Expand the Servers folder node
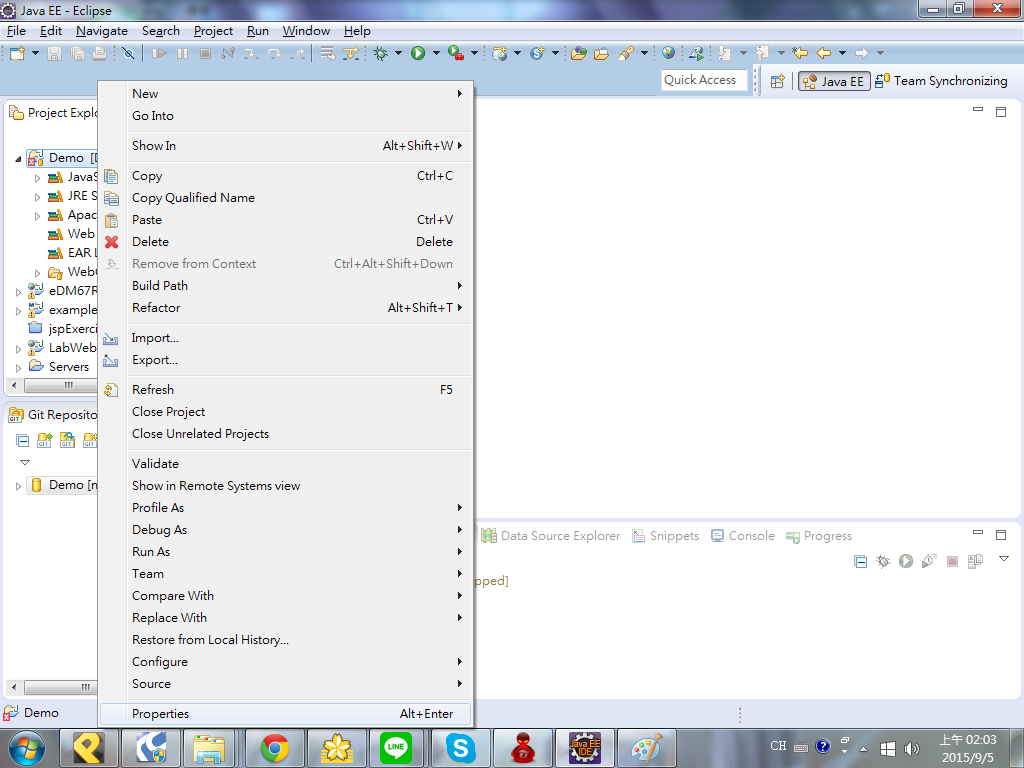The width and height of the screenshot is (1024, 768). [18, 368]
